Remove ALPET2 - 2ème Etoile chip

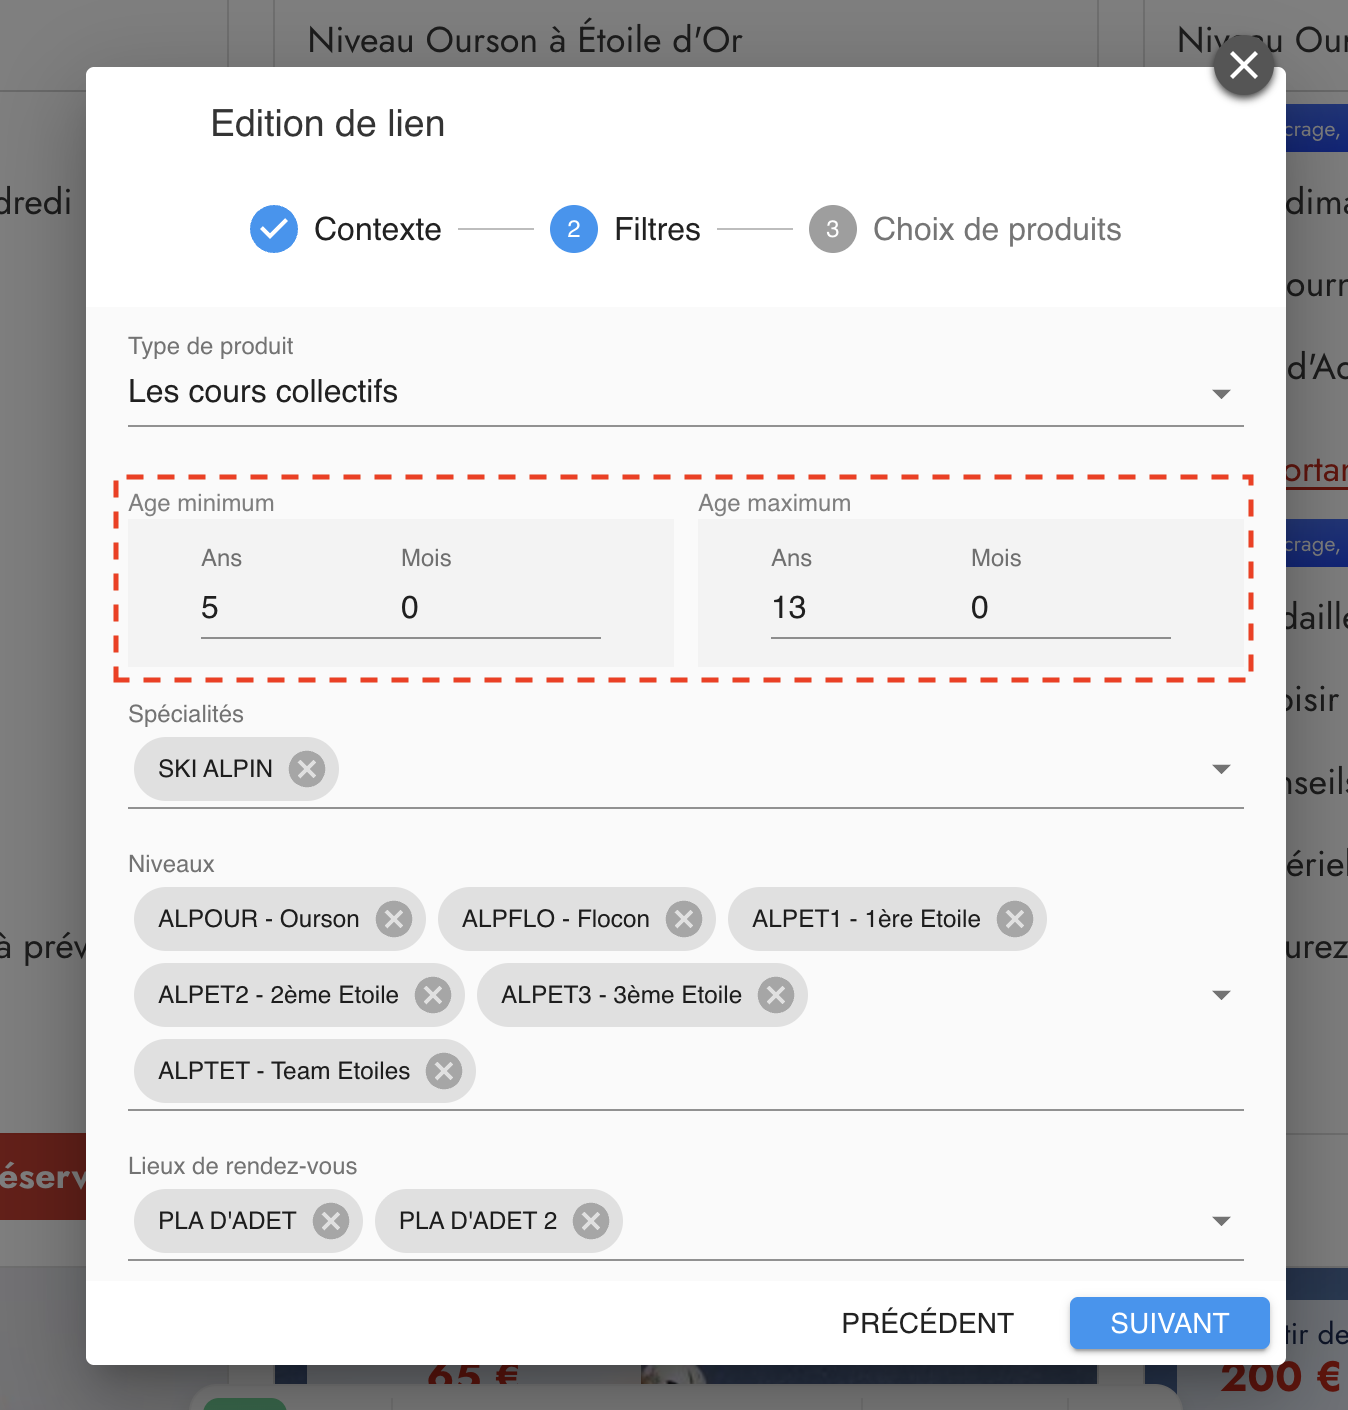(x=433, y=995)
